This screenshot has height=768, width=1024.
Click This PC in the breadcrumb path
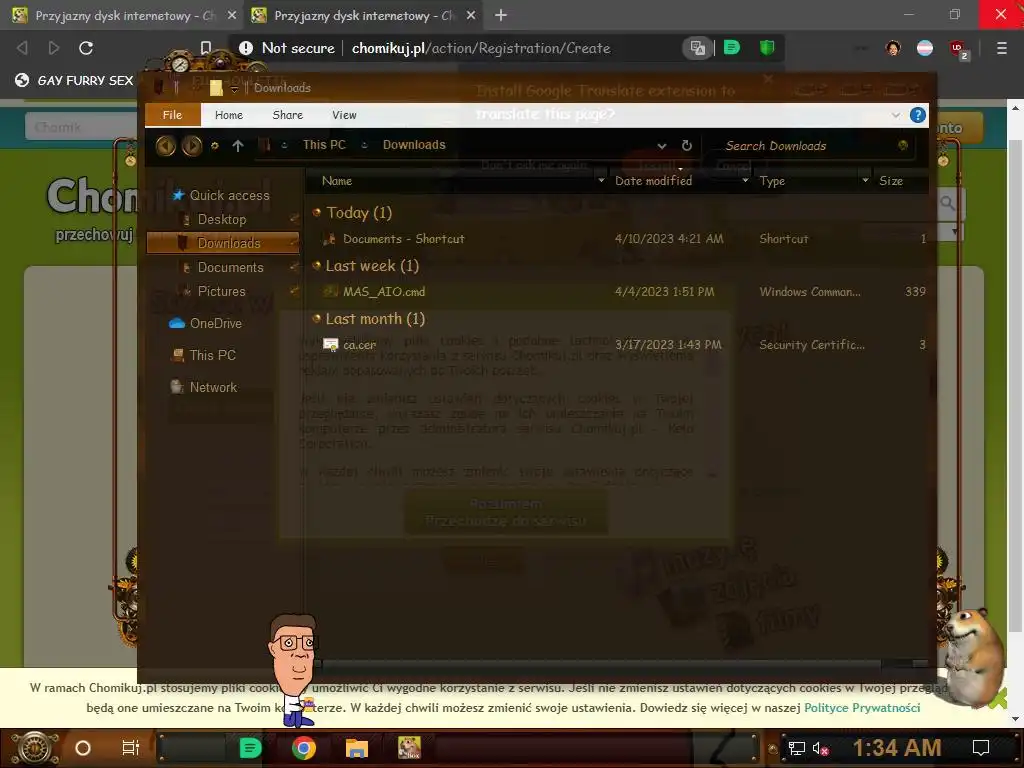coord(324,145)
